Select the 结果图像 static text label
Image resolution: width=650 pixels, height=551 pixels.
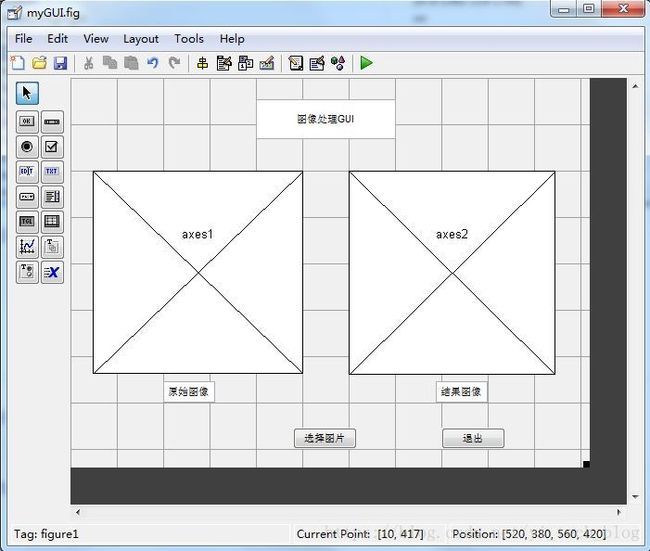click(x=461, y=392)
